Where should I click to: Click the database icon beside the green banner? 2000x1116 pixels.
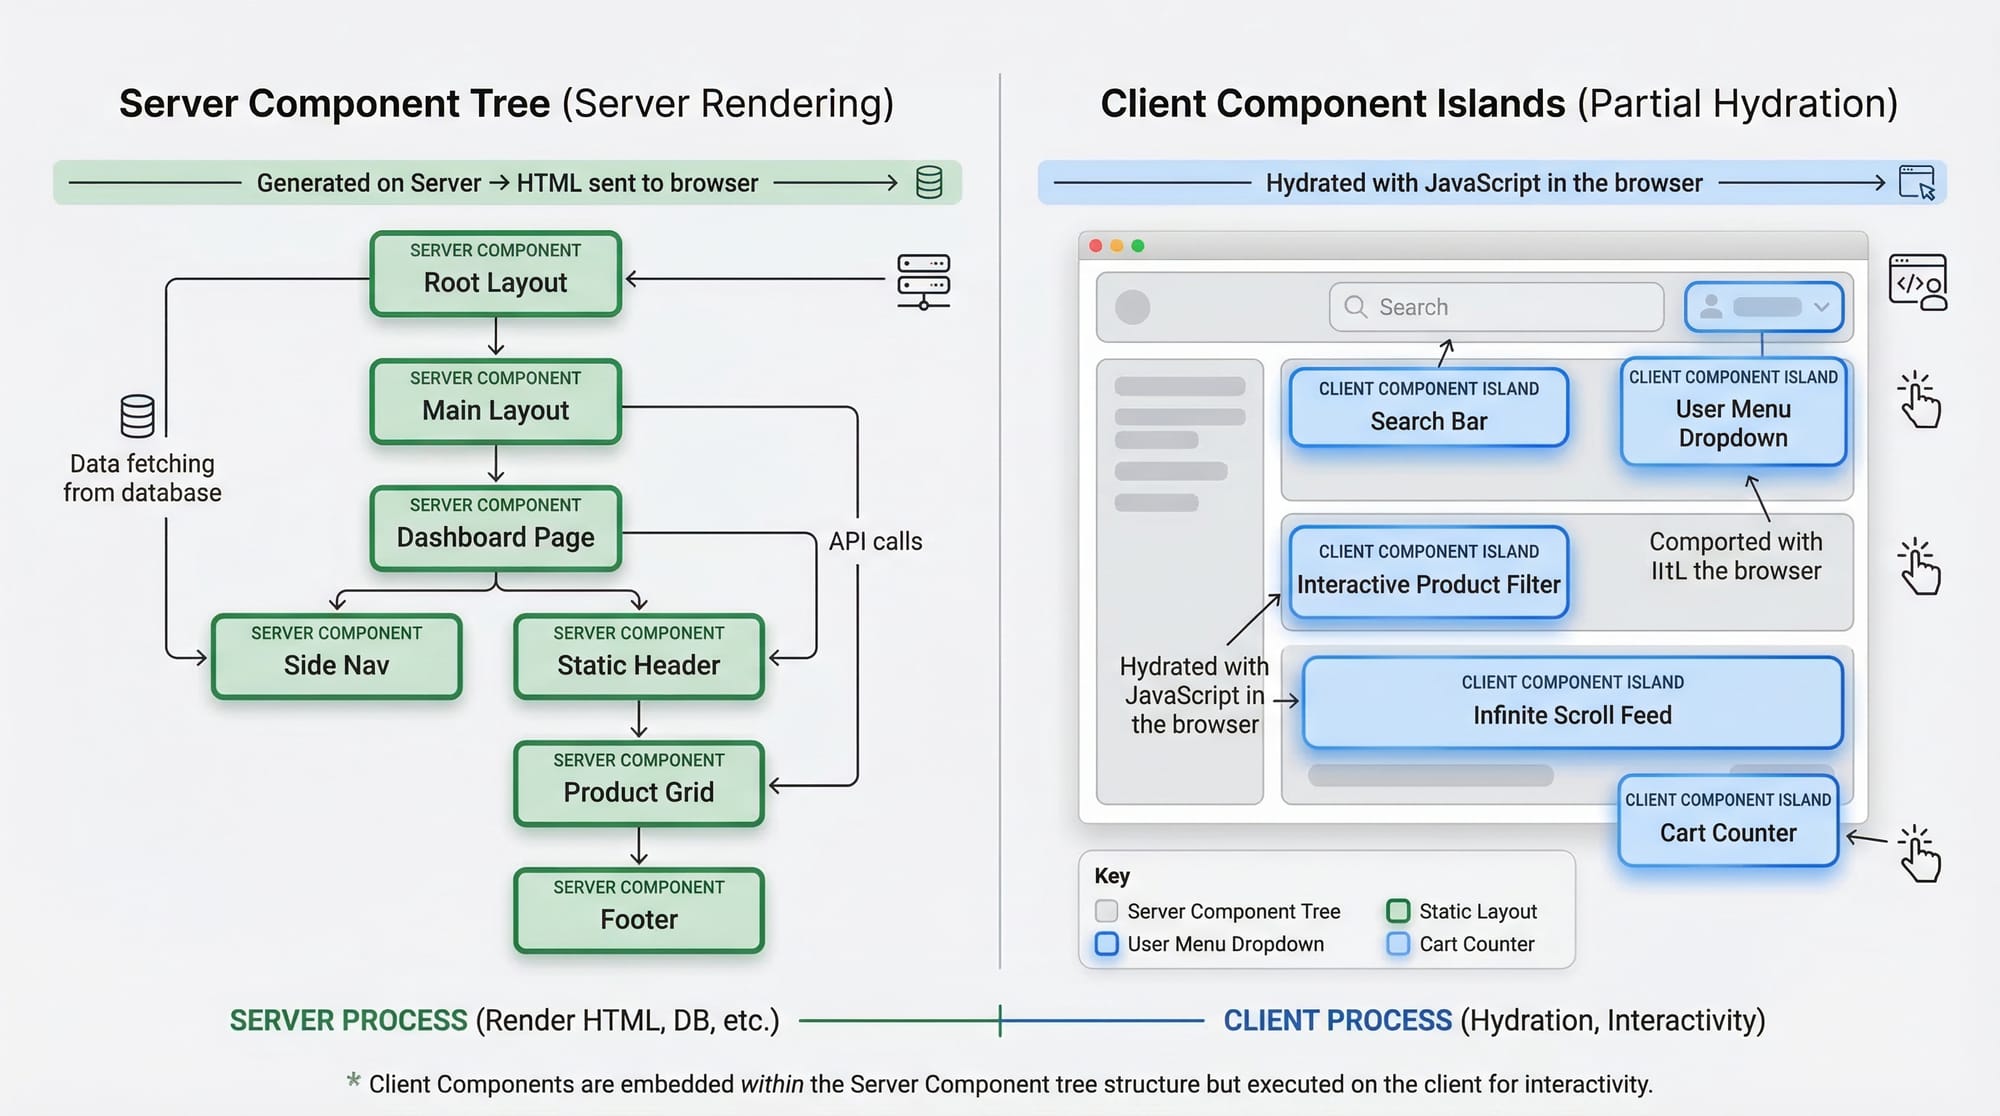pos(927,183)
